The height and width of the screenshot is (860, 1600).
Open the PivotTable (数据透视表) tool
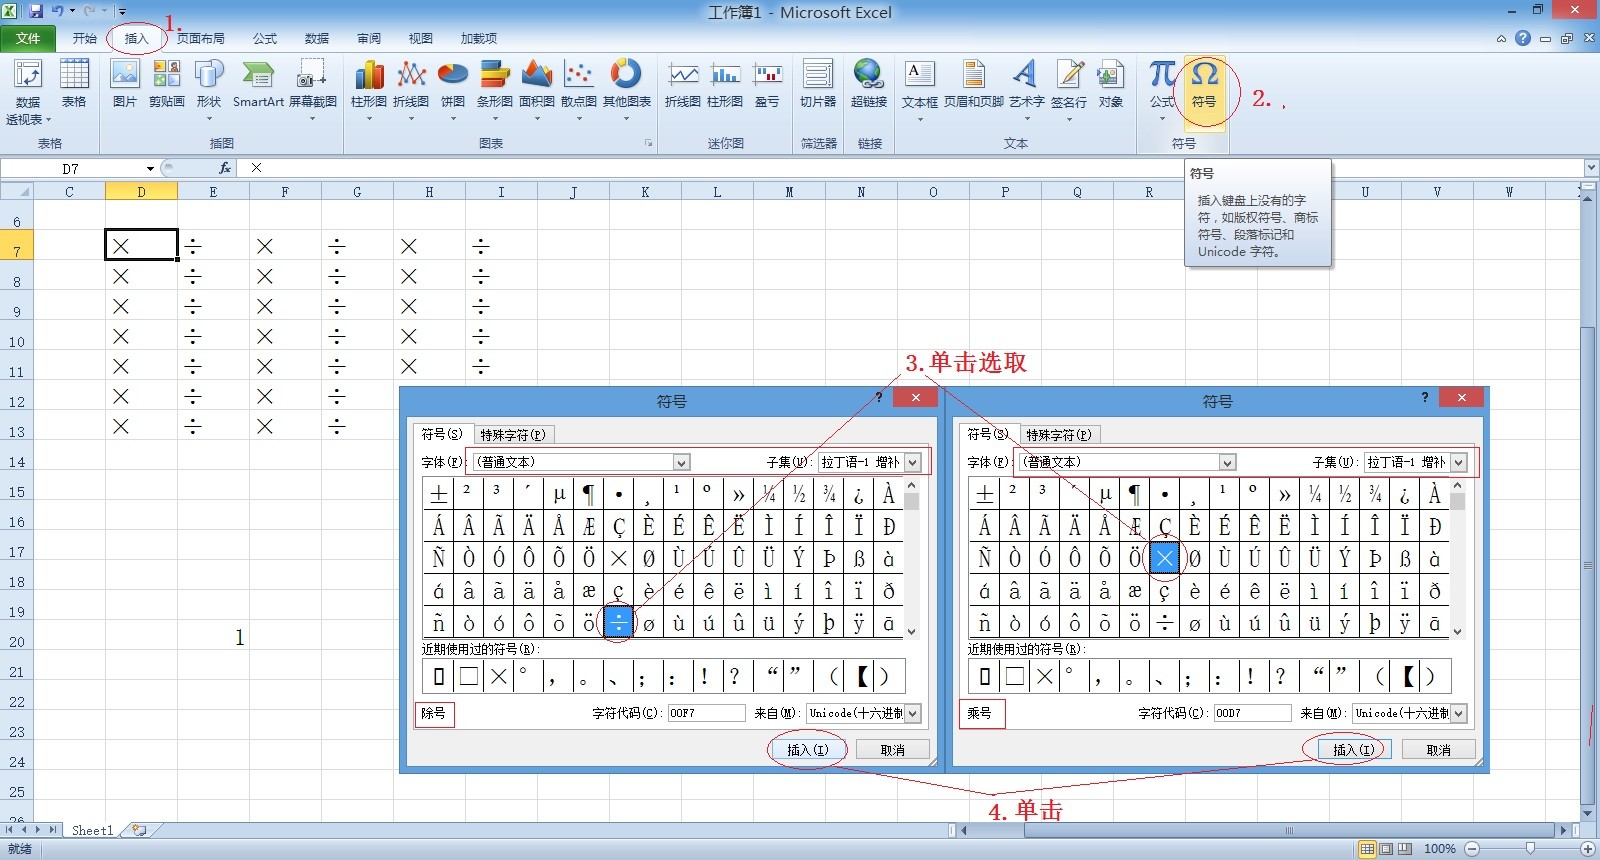[x=28, y=91]
